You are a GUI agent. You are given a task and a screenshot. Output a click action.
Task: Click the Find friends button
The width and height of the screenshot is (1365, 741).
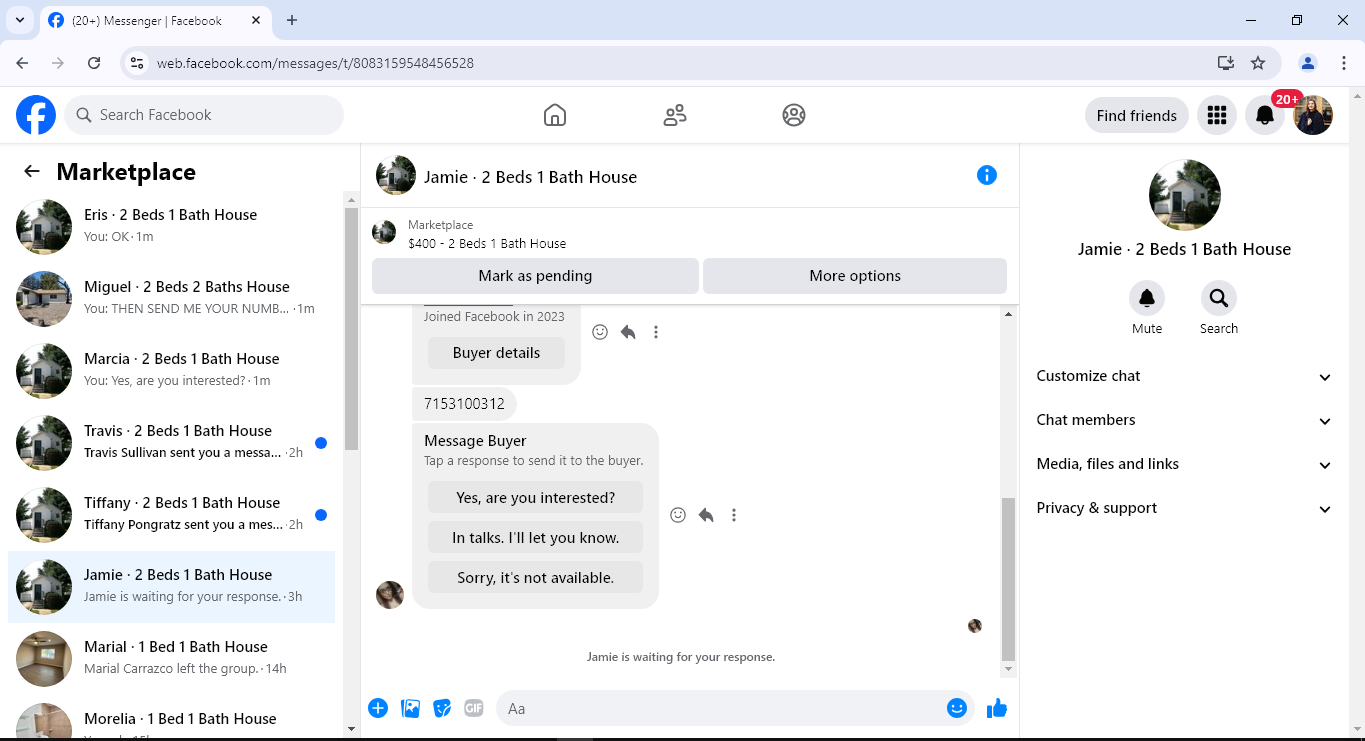pos(1137,115)
